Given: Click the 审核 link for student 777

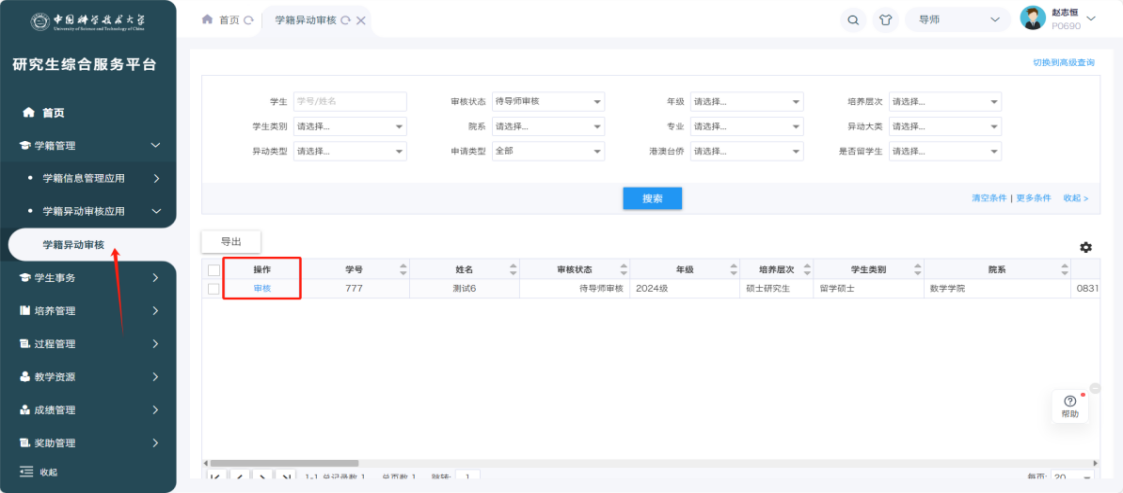Looking at the screenshot, I should coord(262,289).
